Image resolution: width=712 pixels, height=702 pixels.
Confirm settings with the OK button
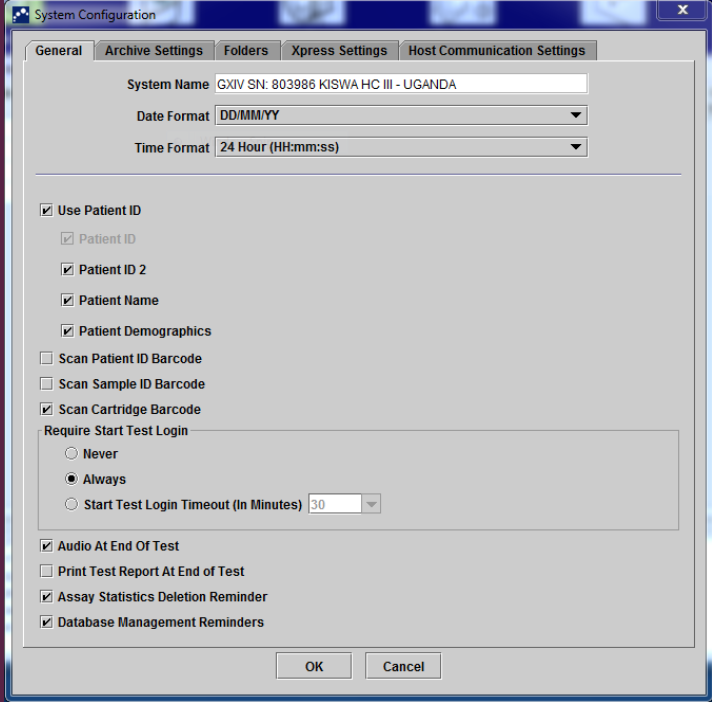coord(314,666)
